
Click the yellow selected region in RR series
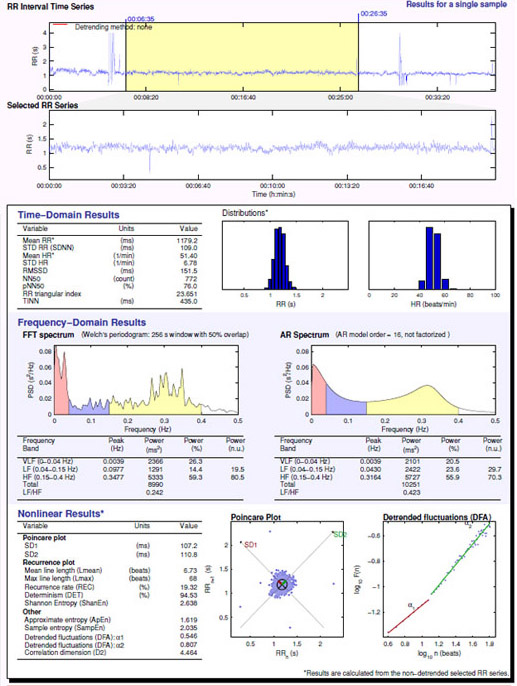242,57
